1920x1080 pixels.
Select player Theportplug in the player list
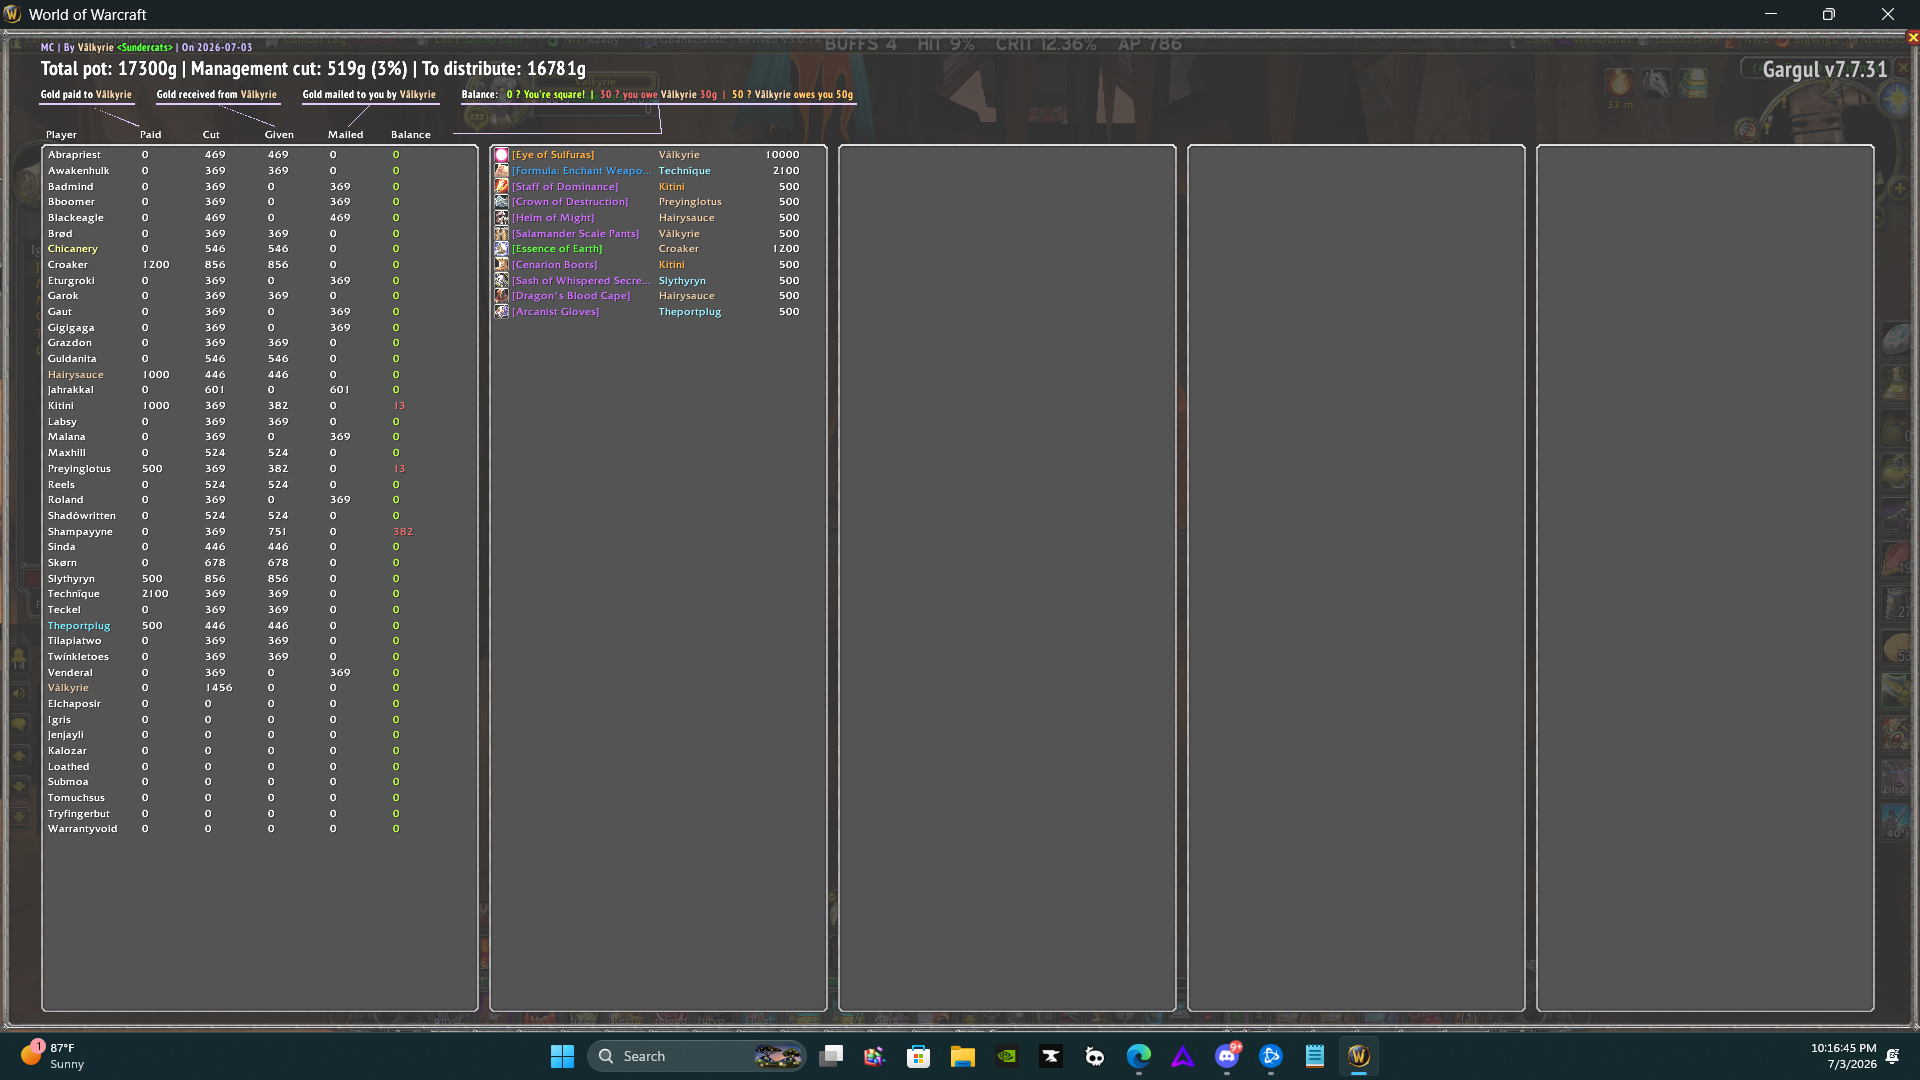79,626
